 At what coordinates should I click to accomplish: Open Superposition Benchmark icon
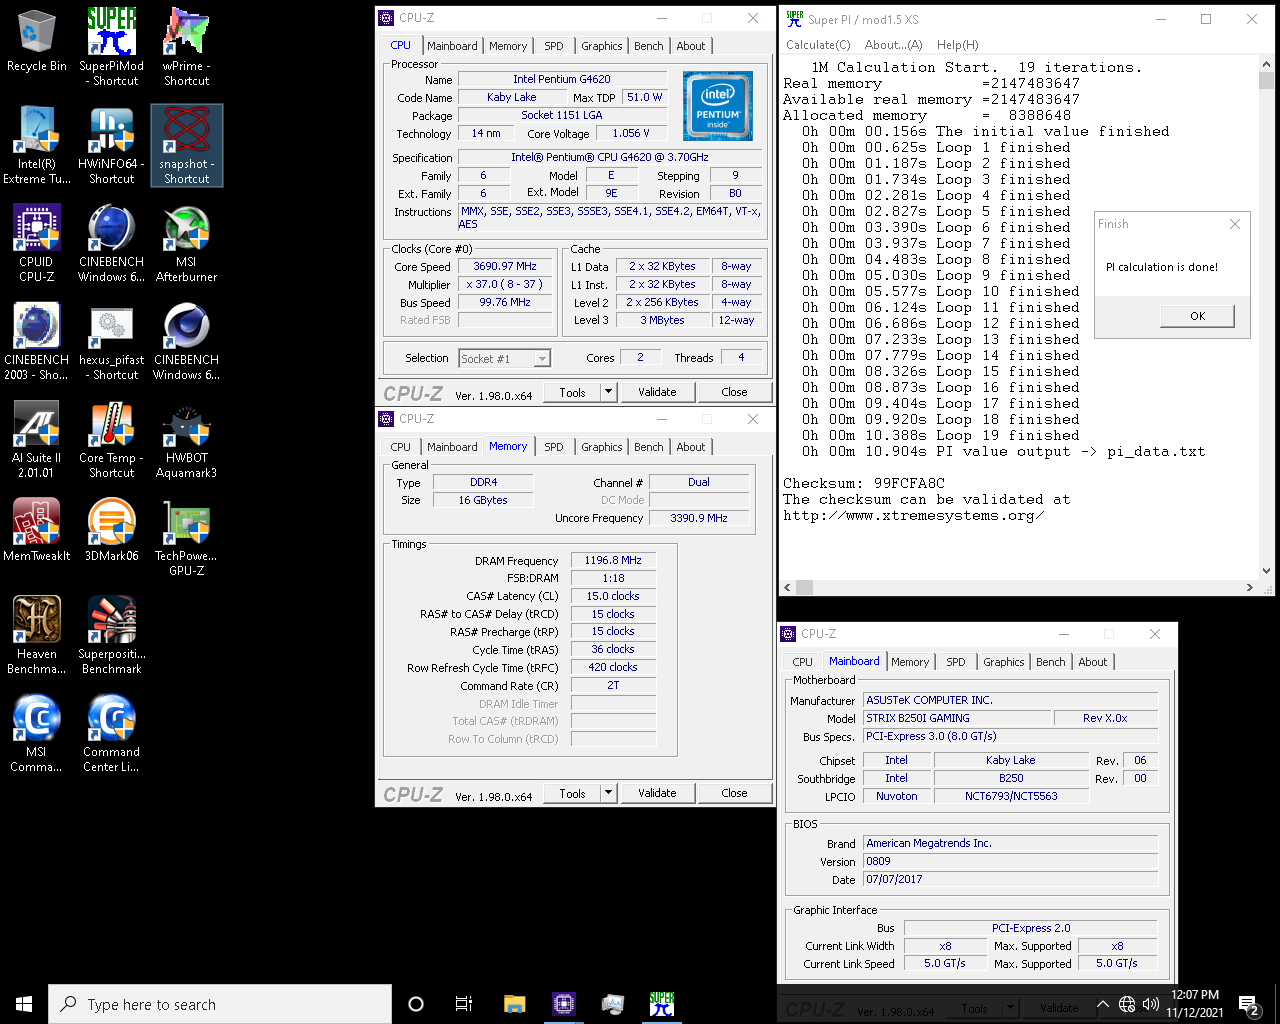click(111, 635)
